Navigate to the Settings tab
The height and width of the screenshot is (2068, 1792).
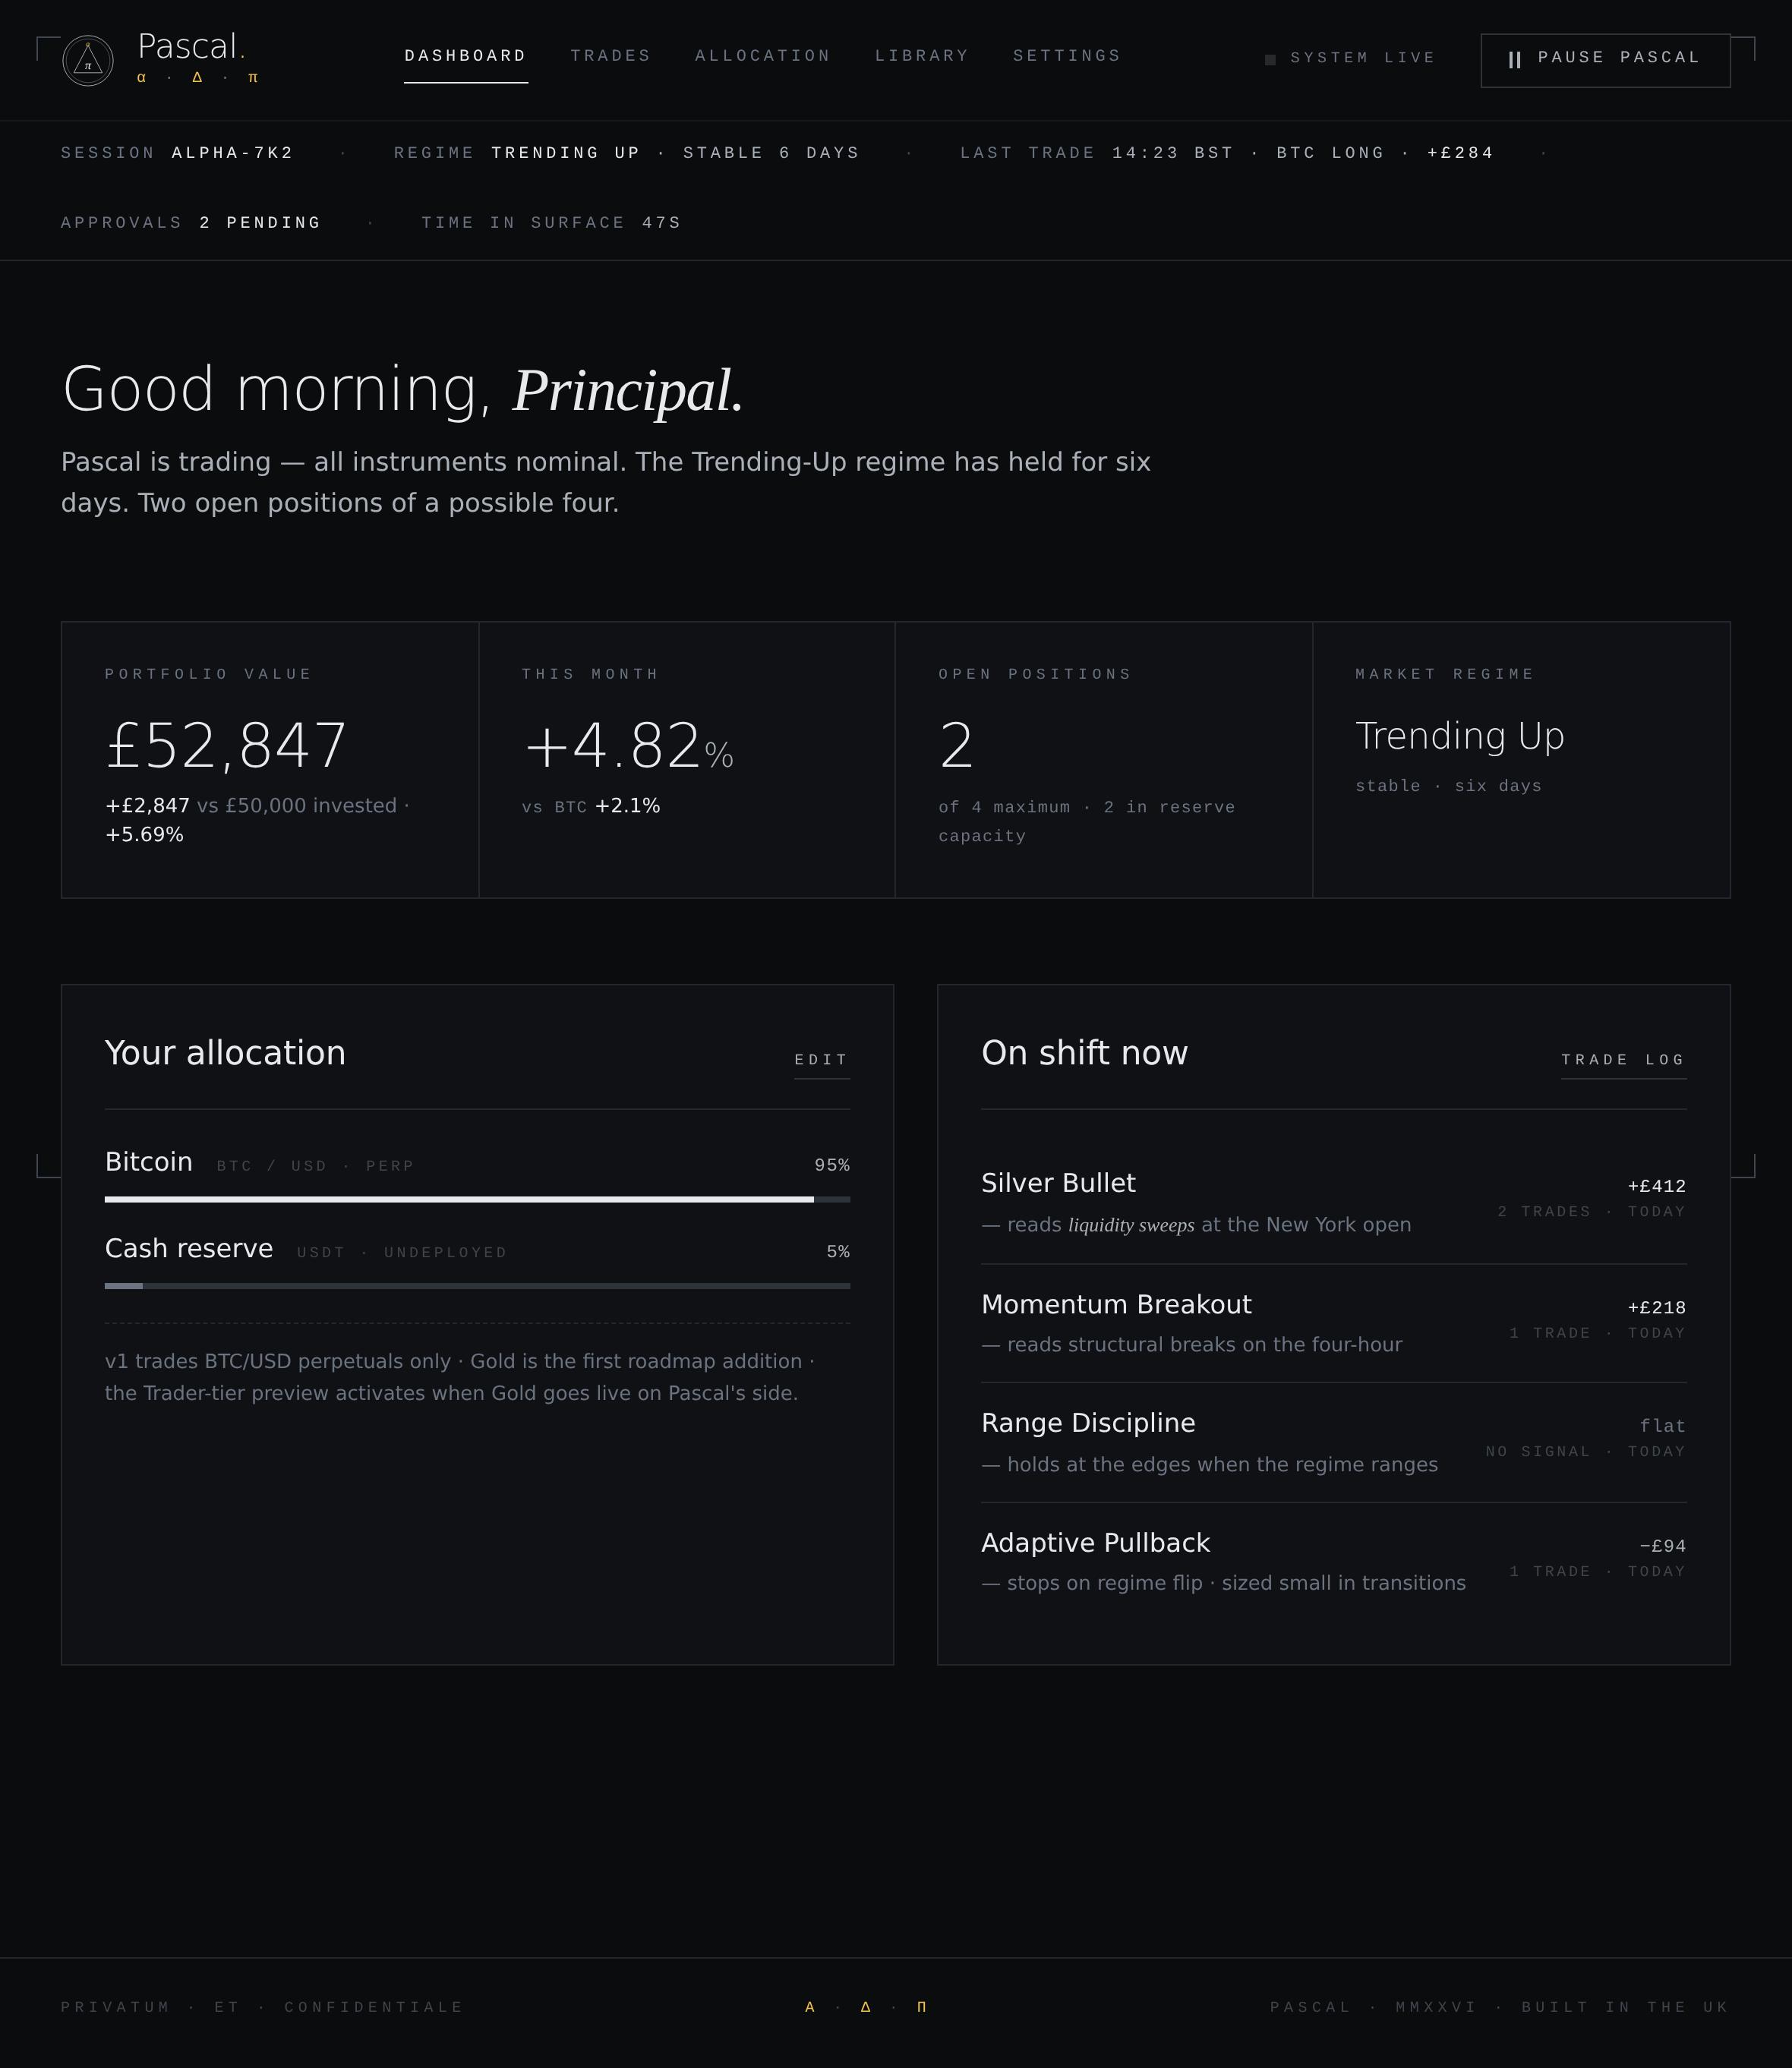tap(1066, 56)
